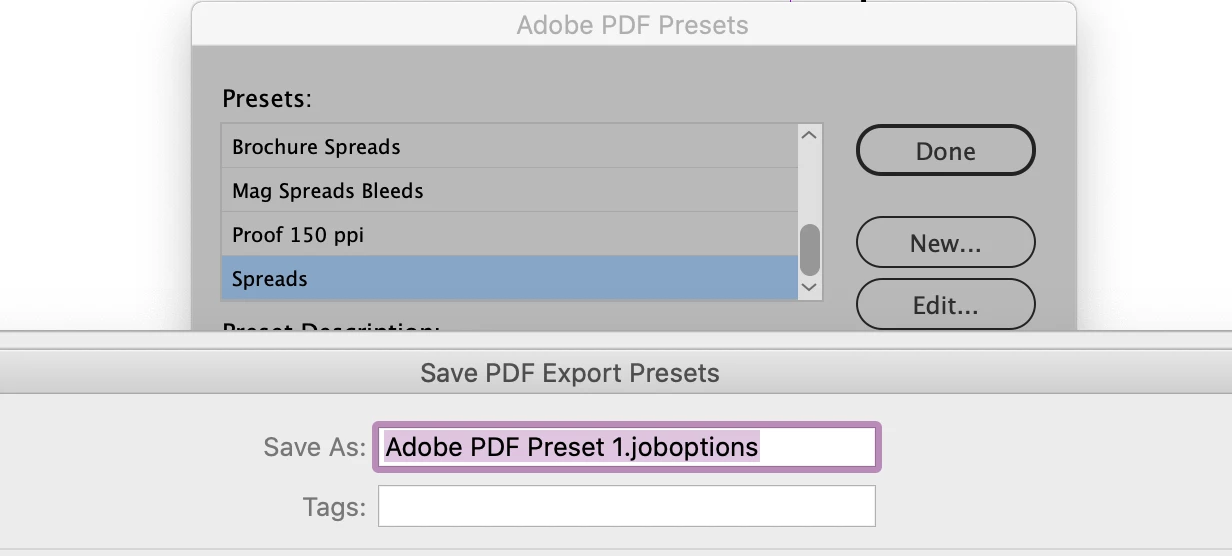1232x556 pixels.
Task: Click the Save As: label
Action: tap(315, 447)
